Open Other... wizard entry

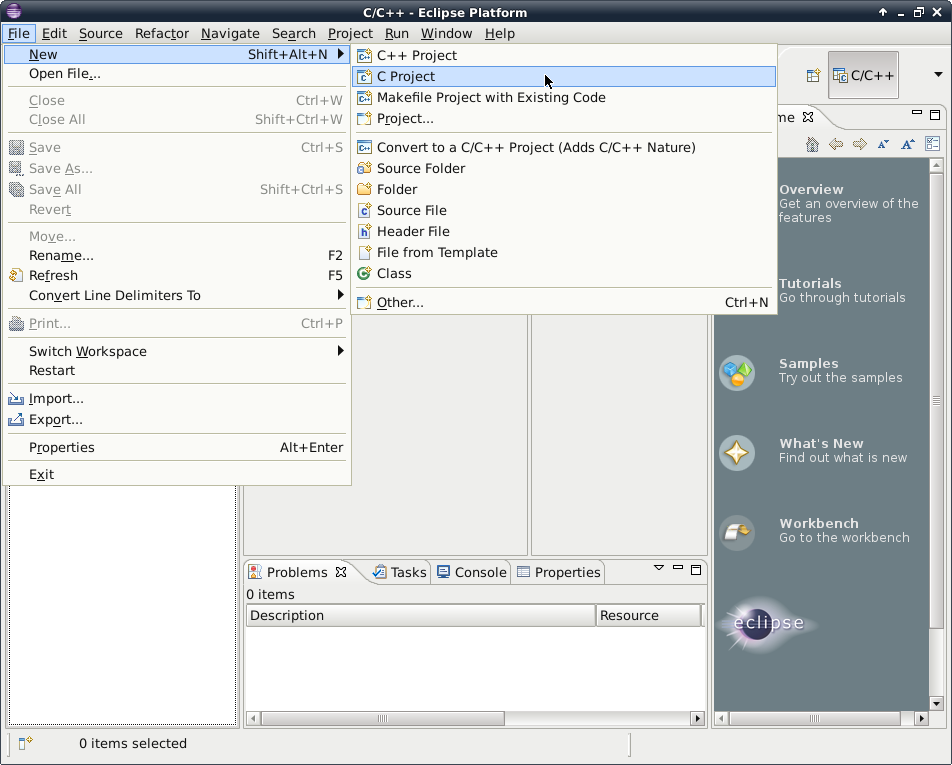pos(563,302)
